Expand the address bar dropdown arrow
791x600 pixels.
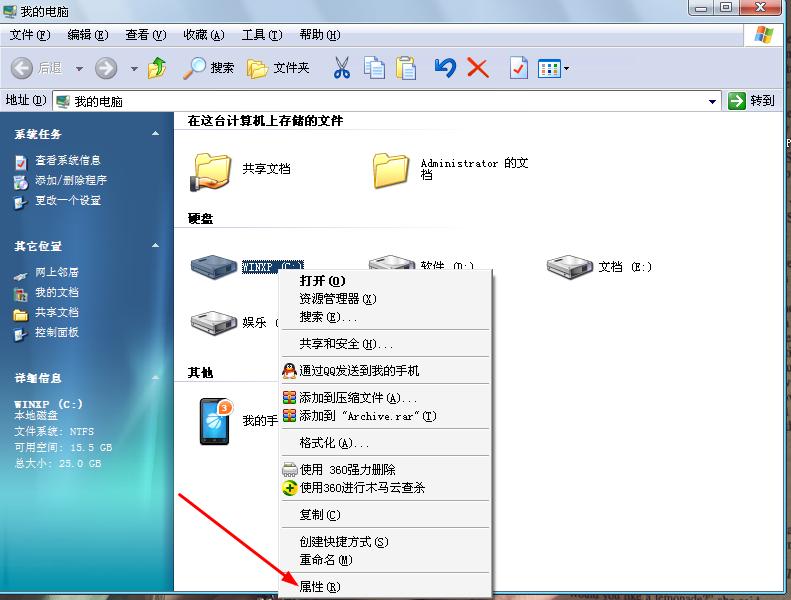click(x=713, y=101)
